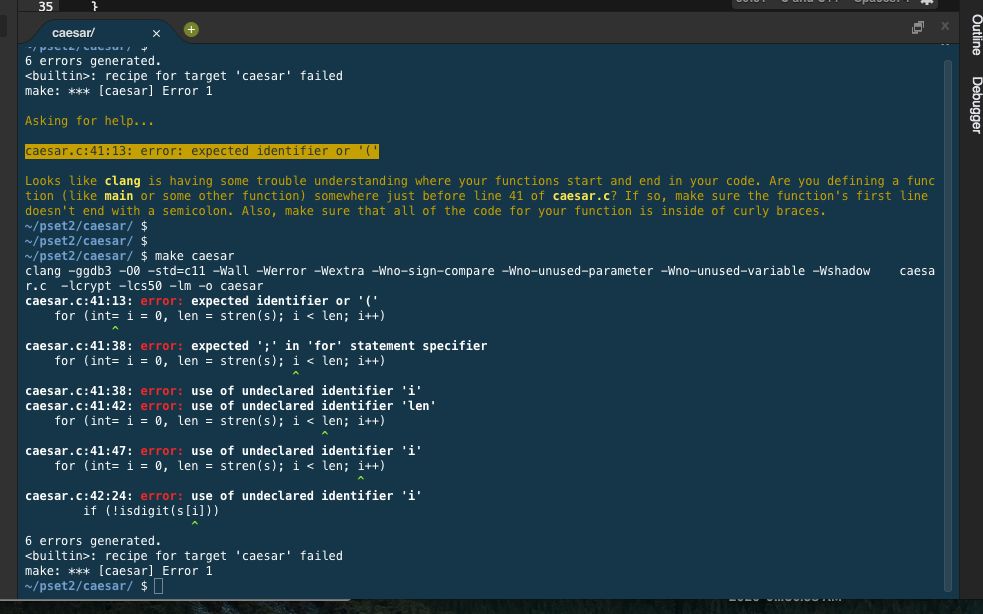Click the caesar.c:41:38 undeclared identifier 'i' error
Viewport: 983px width, 614px height.
(223, 391)
